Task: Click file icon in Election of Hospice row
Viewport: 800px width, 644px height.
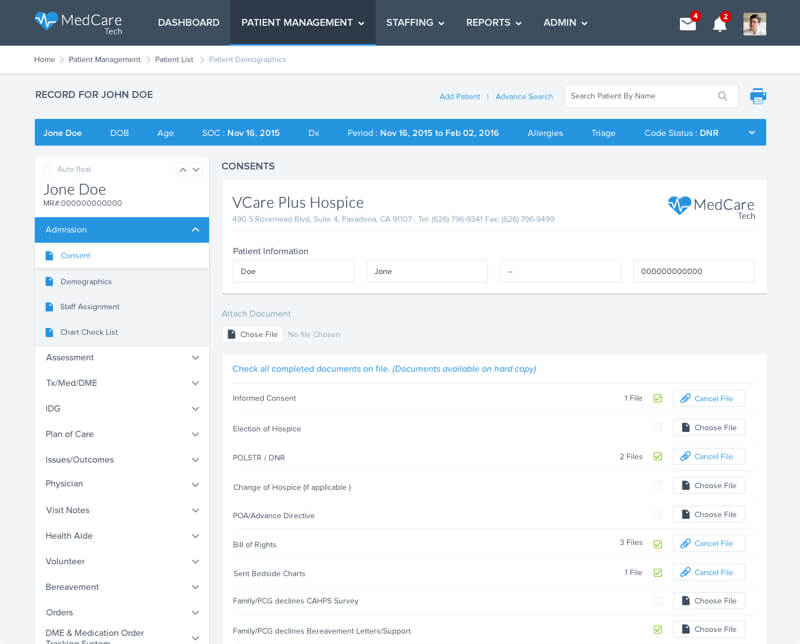Action: point(686,428)
